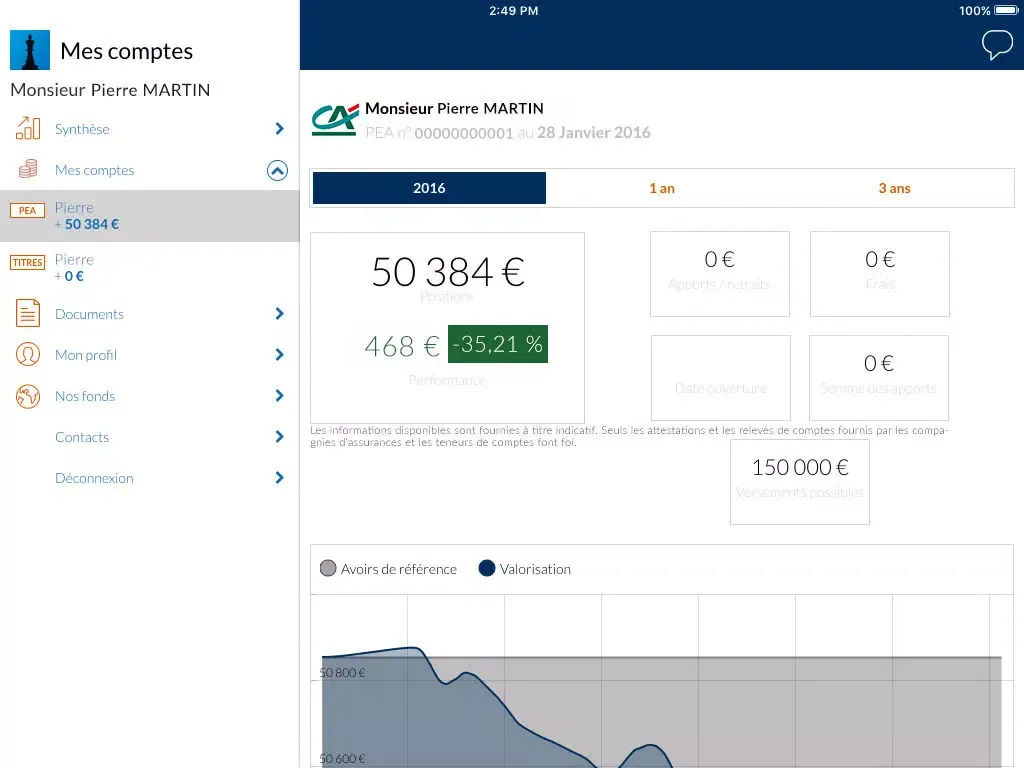Expand the Contacts chevron
Image resolution: width=1024 pixels, height=768 pixels.
click(280, 436)
